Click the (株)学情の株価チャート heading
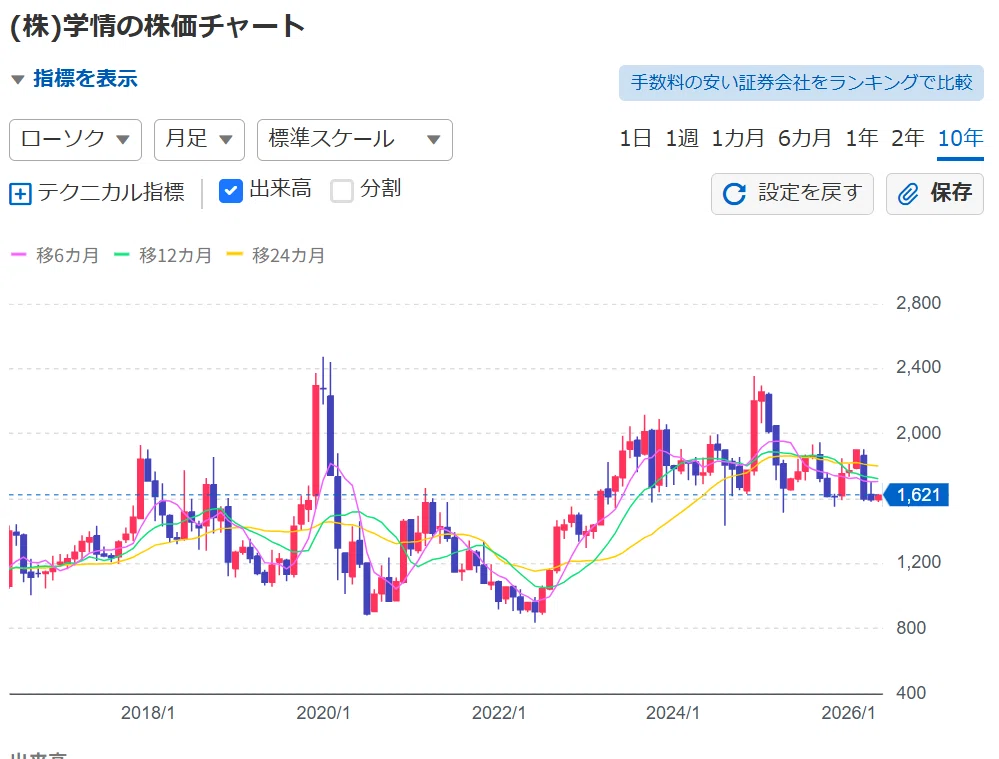Viewport: 999px width, 759px height. 157,26
